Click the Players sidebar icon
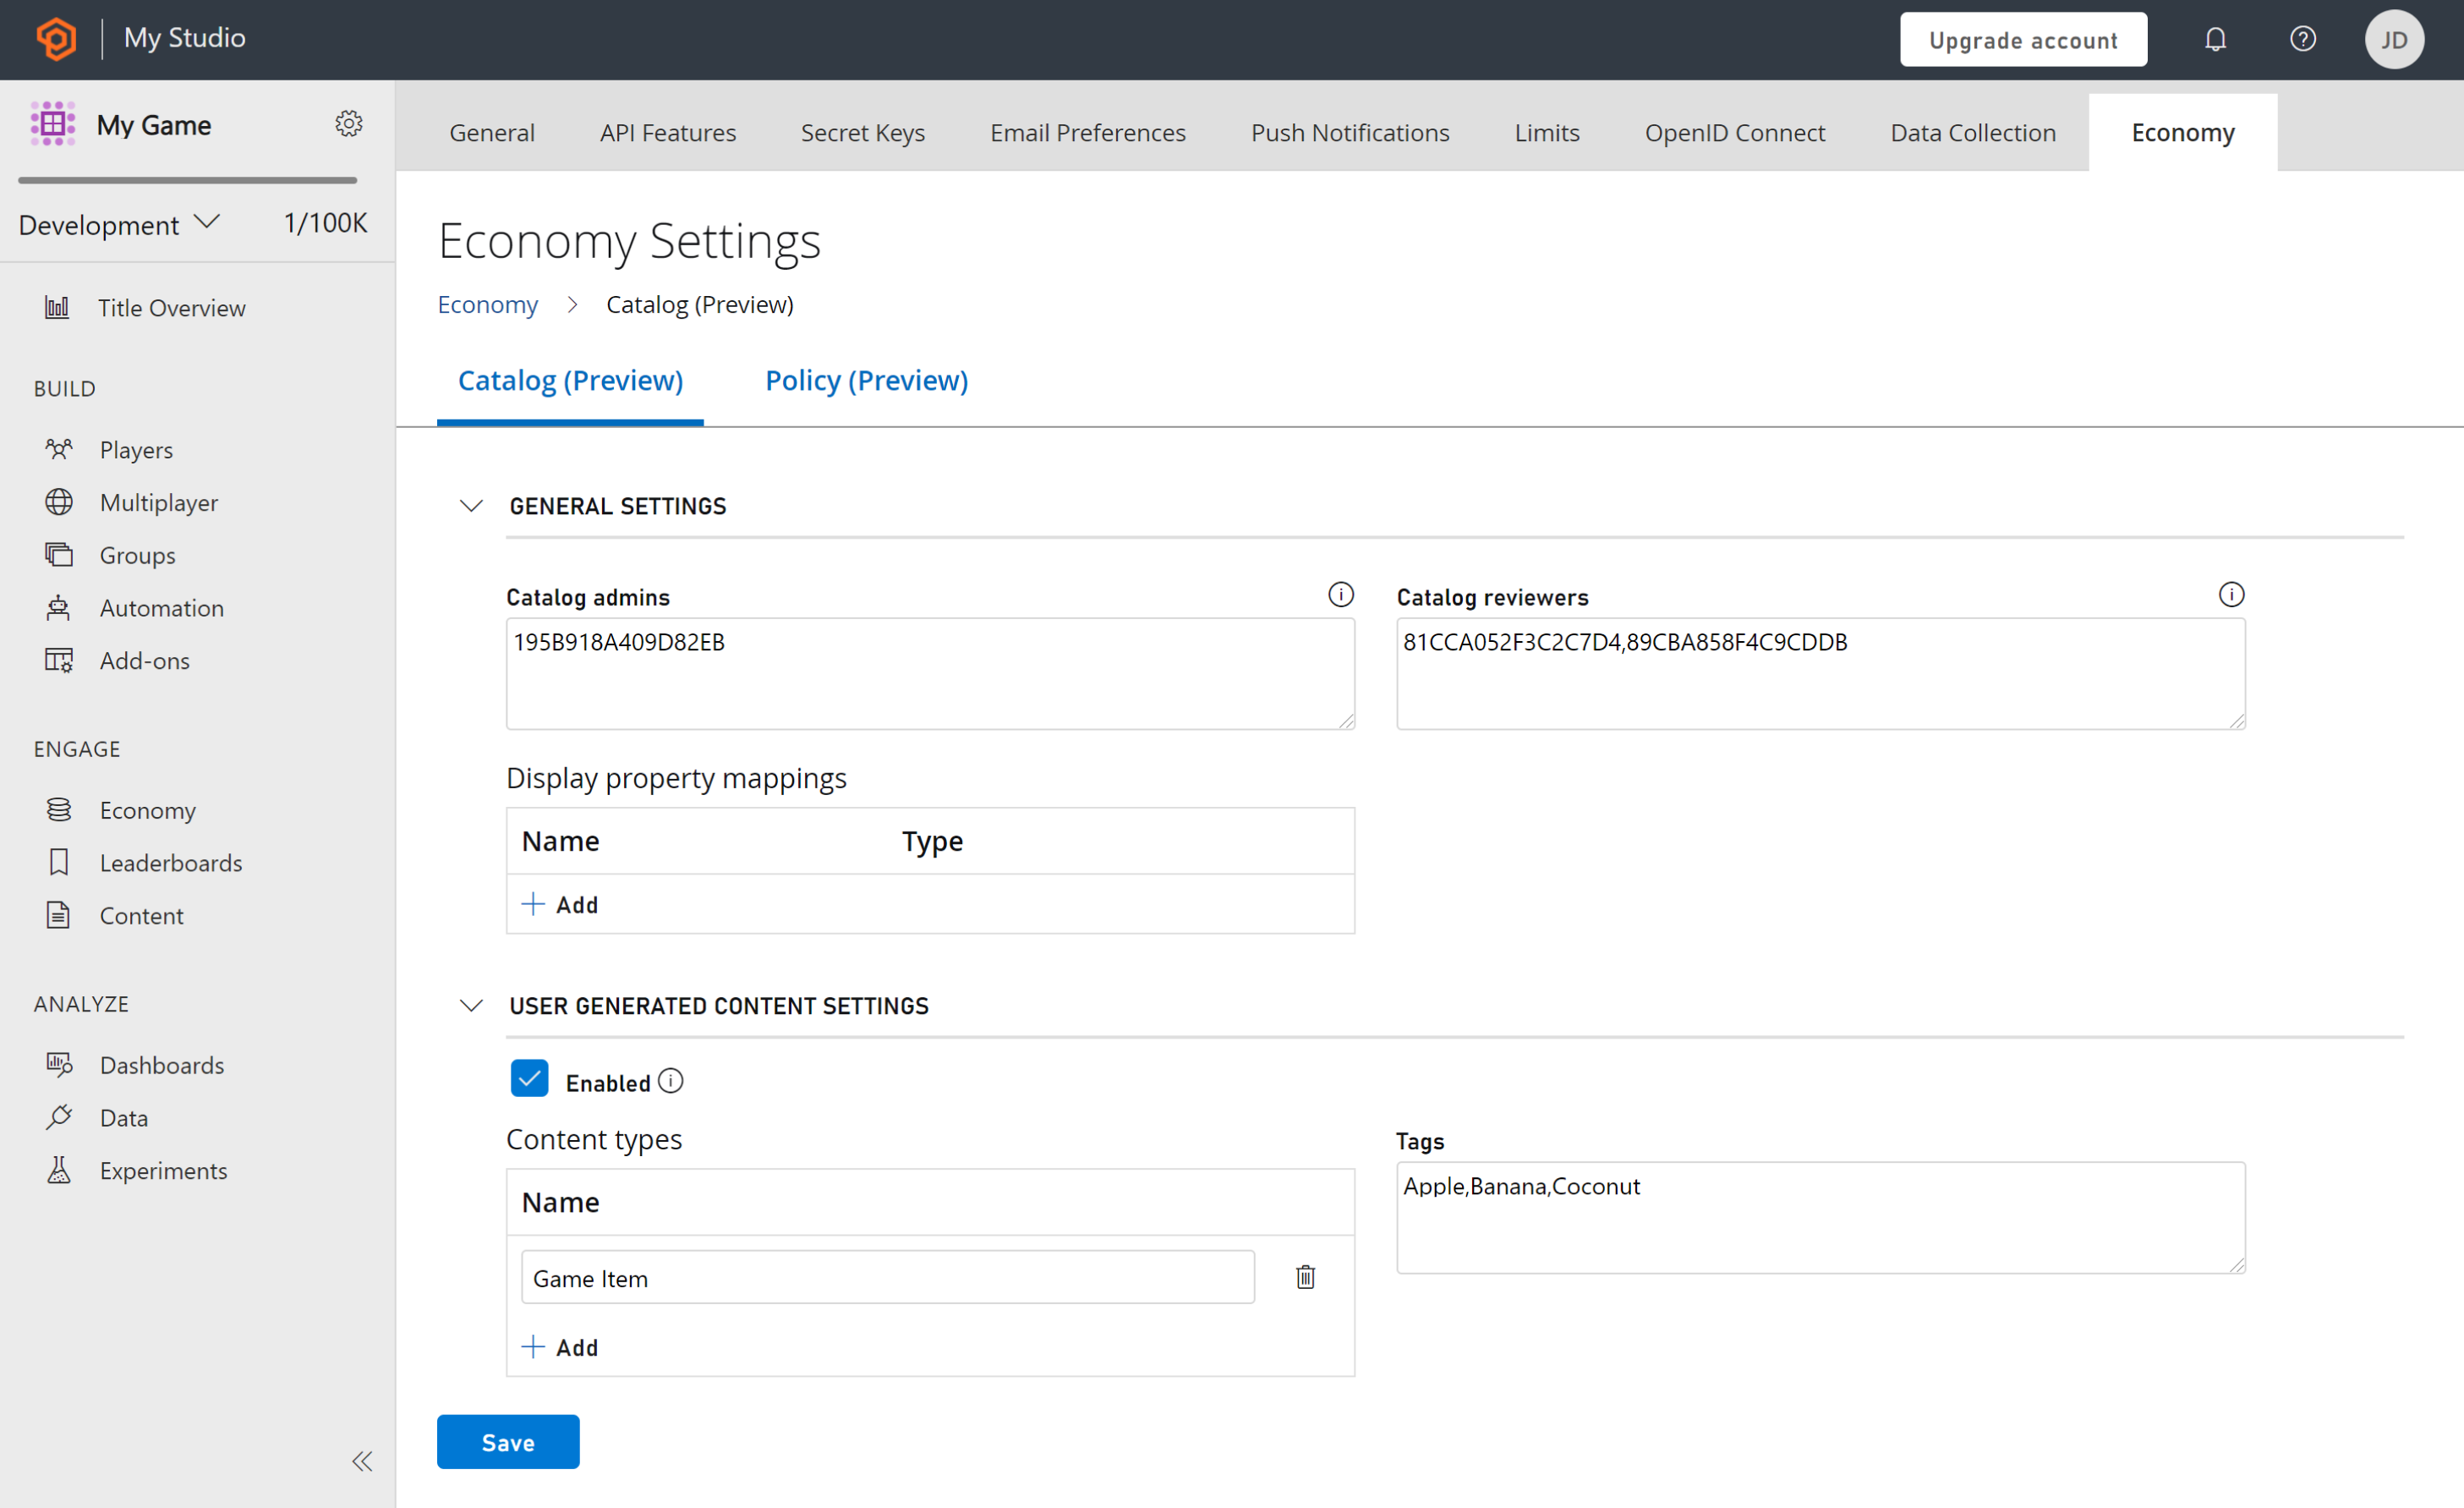Image resolution: width=2464 pixels, height=1508 pixels. (58, 449)
